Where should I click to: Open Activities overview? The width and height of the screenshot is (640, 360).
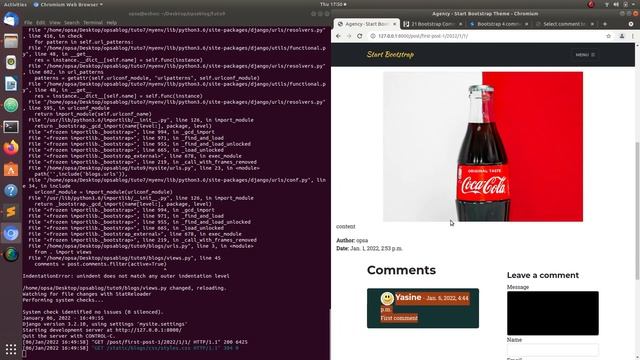coord(15,4)
